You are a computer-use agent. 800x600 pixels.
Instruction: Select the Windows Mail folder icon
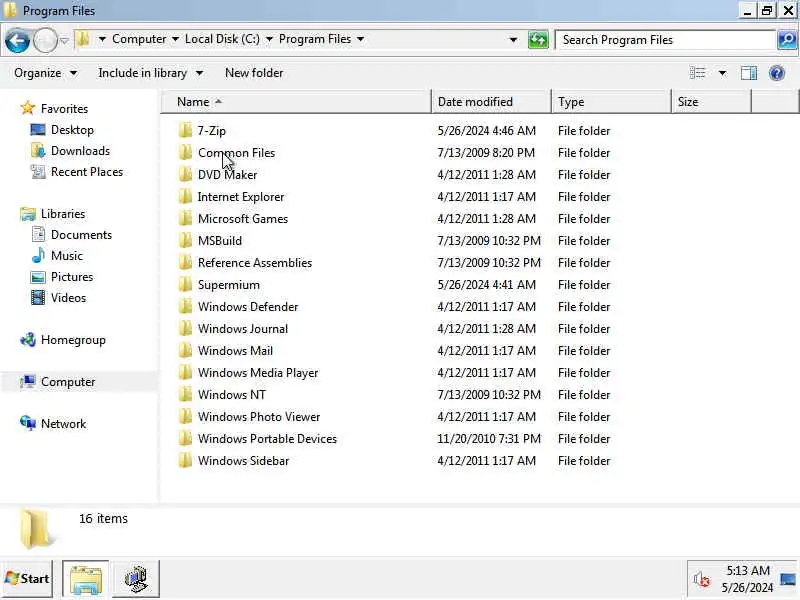point(185,351)
